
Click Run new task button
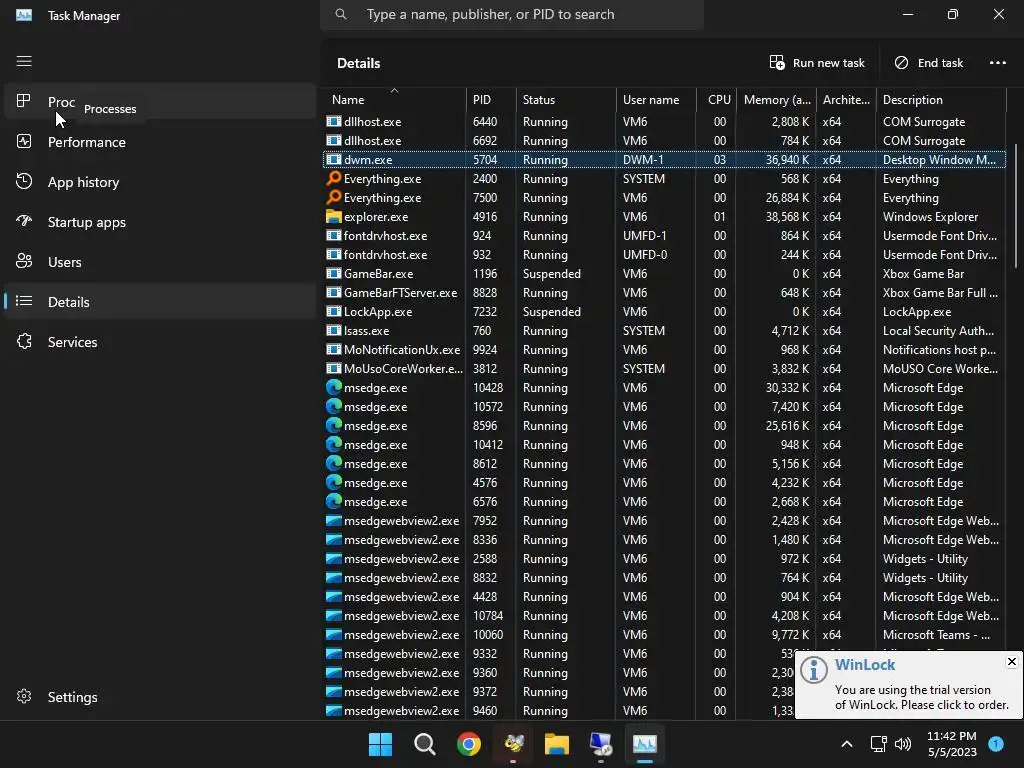click(817, 63)
